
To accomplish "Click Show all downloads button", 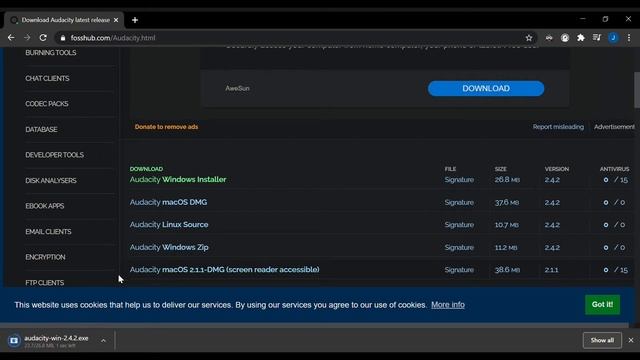I will [x=602, y=340].
